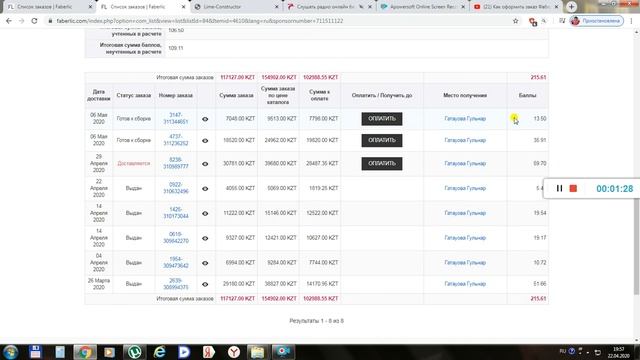Open the Windows Start menu

(10, 352)
